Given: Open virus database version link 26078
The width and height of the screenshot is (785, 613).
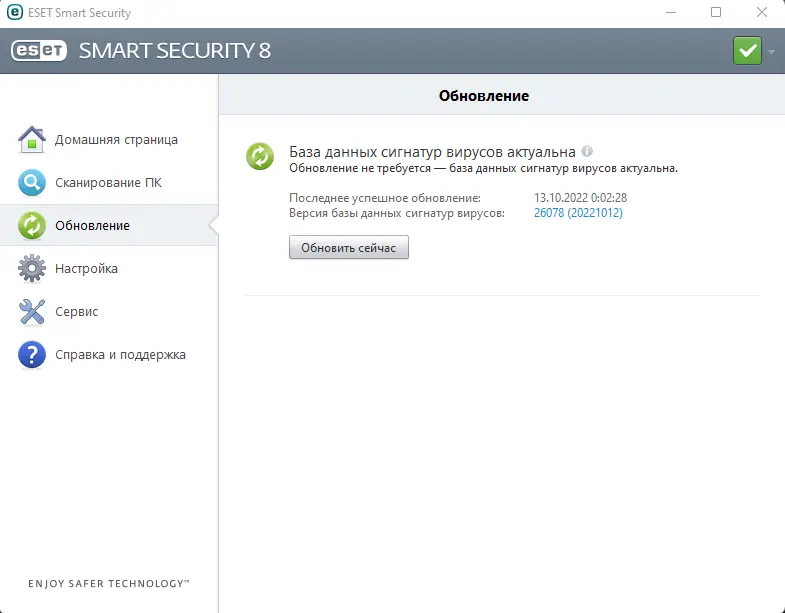Looking at the screenshot, I should pos(578,213).
